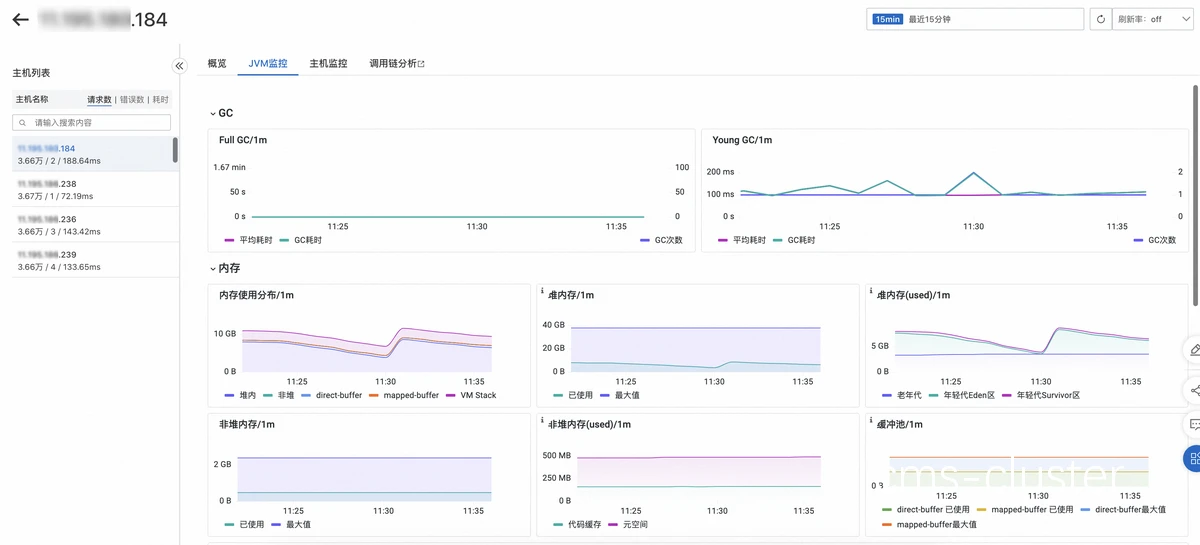
Task: Click the Young GC/1m chart title
Action: click(x=741, y=140)
